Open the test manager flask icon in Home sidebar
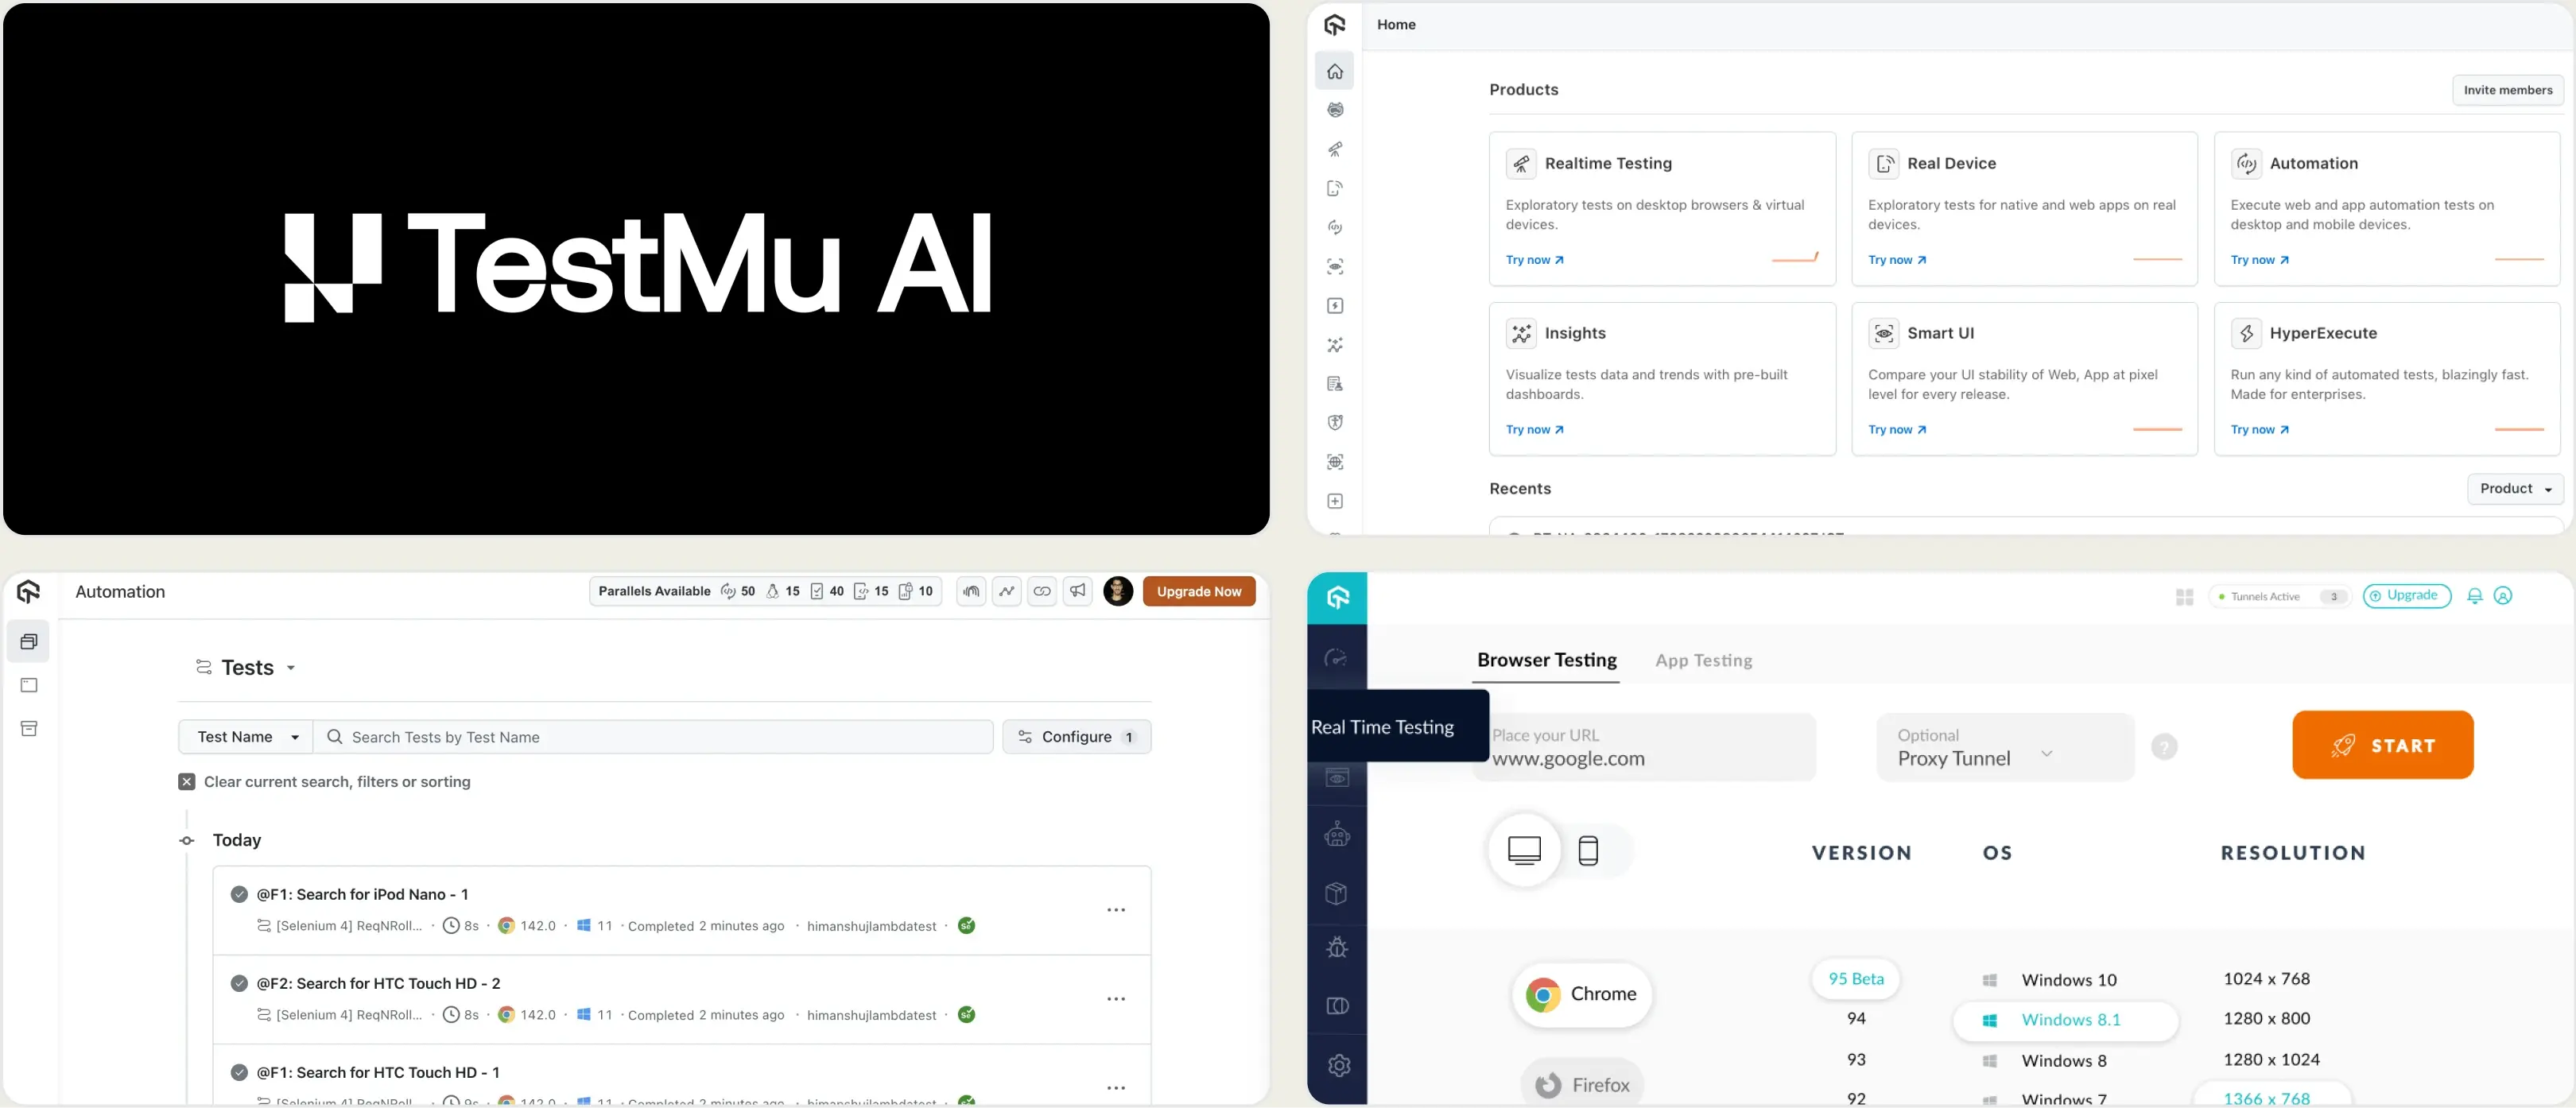2576x1108 pixels. point(1335,384)
